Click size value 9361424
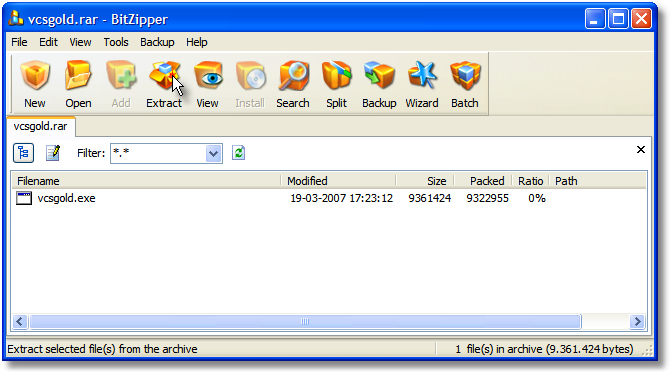The width and height of the screenshot is (672, 375). (429, 198)
